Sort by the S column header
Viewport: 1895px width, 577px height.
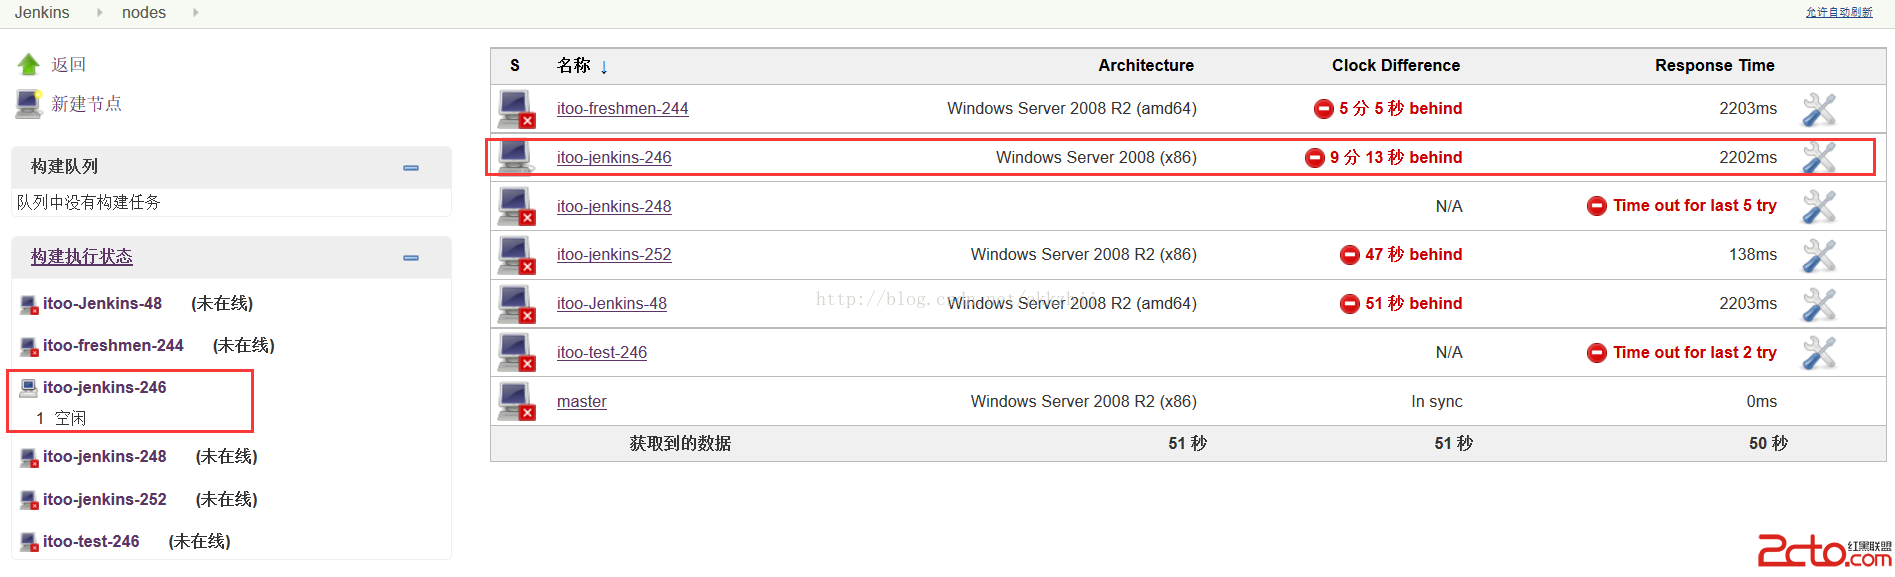[x=515, y=65]
